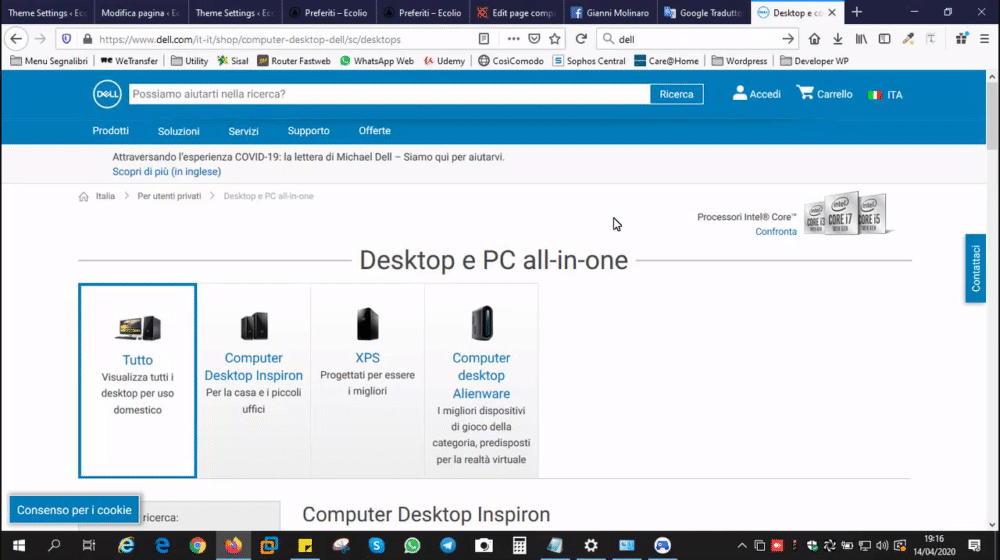
Task: Open the Contattaci side tab
Action: pos(975,269)
